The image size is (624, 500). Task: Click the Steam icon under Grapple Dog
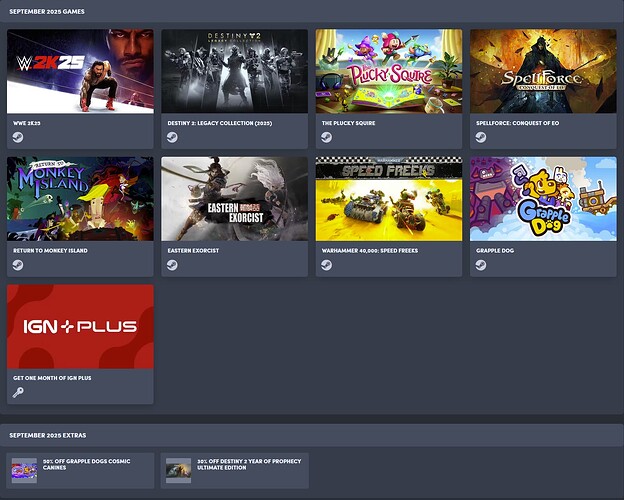point(481,266)
